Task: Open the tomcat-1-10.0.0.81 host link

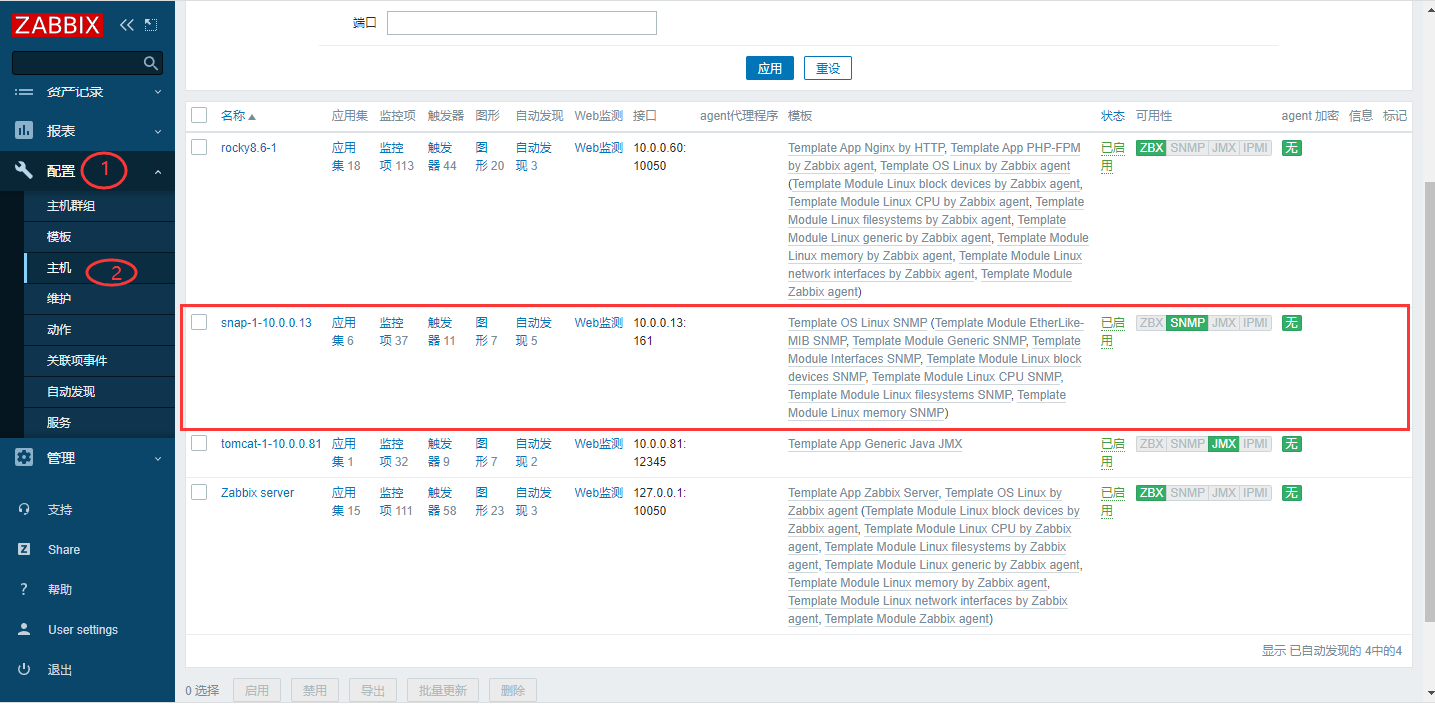Action: (x=272, y=444)
